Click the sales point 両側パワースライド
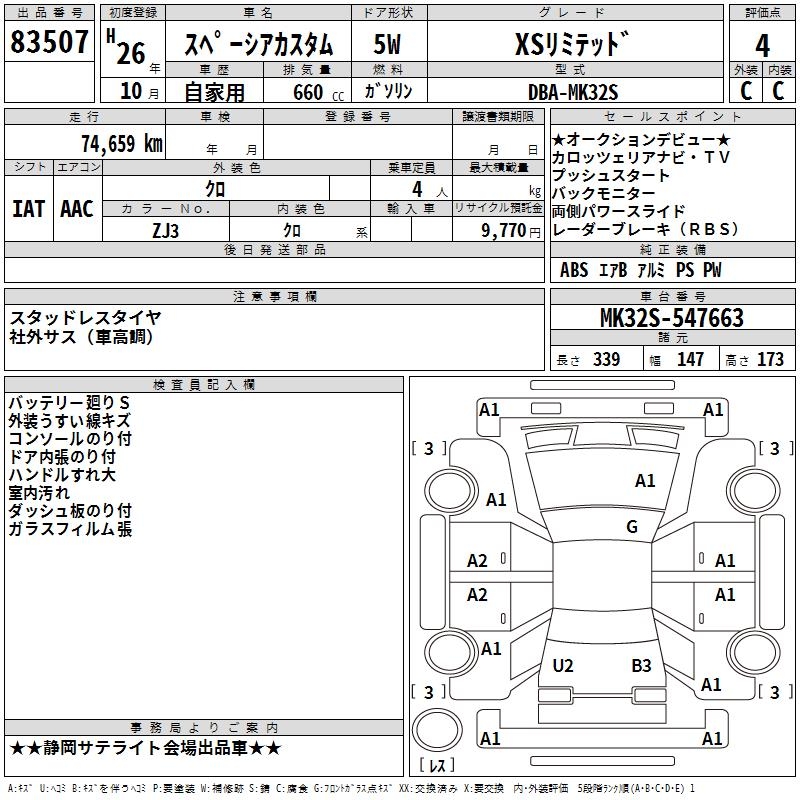This screenshot has height=800, width=800. click(618, 211)
